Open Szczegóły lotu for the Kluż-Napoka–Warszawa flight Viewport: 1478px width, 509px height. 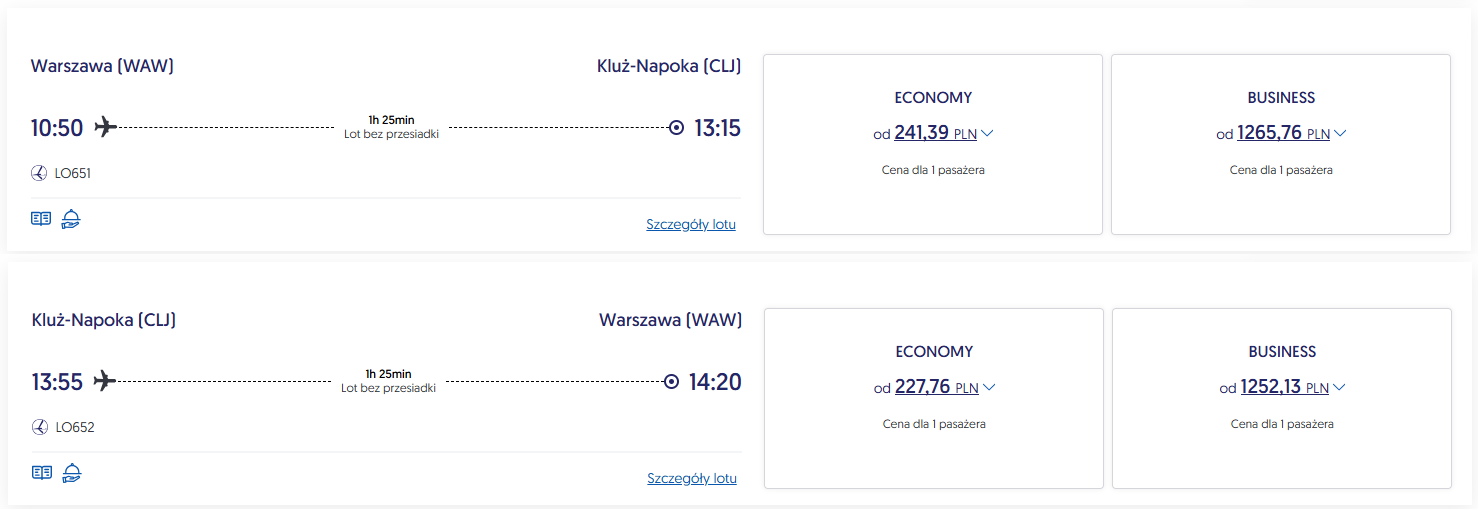click(692, 478)
